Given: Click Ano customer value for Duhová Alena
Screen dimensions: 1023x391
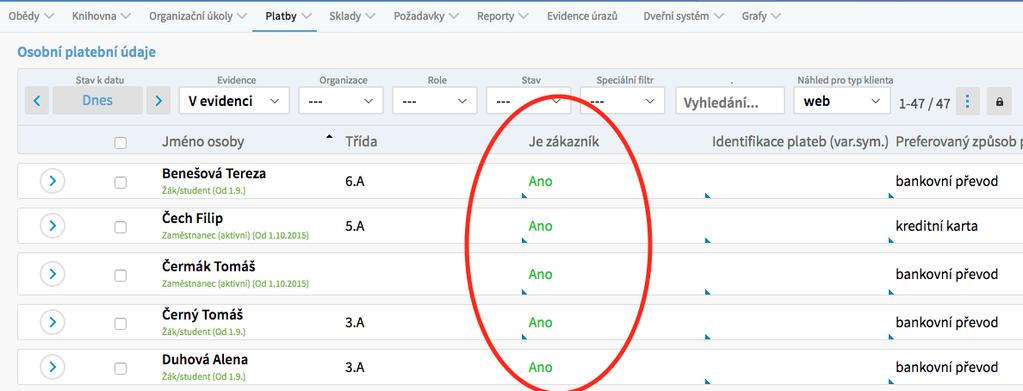Looking at the screenshot, I should click(x=540, y=368).
